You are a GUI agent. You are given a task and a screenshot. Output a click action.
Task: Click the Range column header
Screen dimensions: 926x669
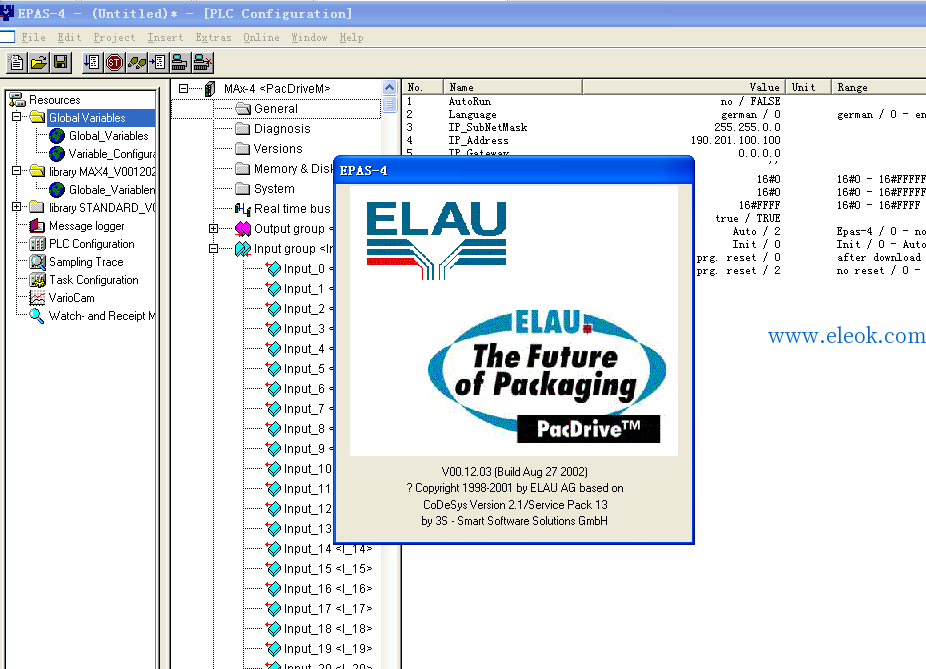point(879,87)
